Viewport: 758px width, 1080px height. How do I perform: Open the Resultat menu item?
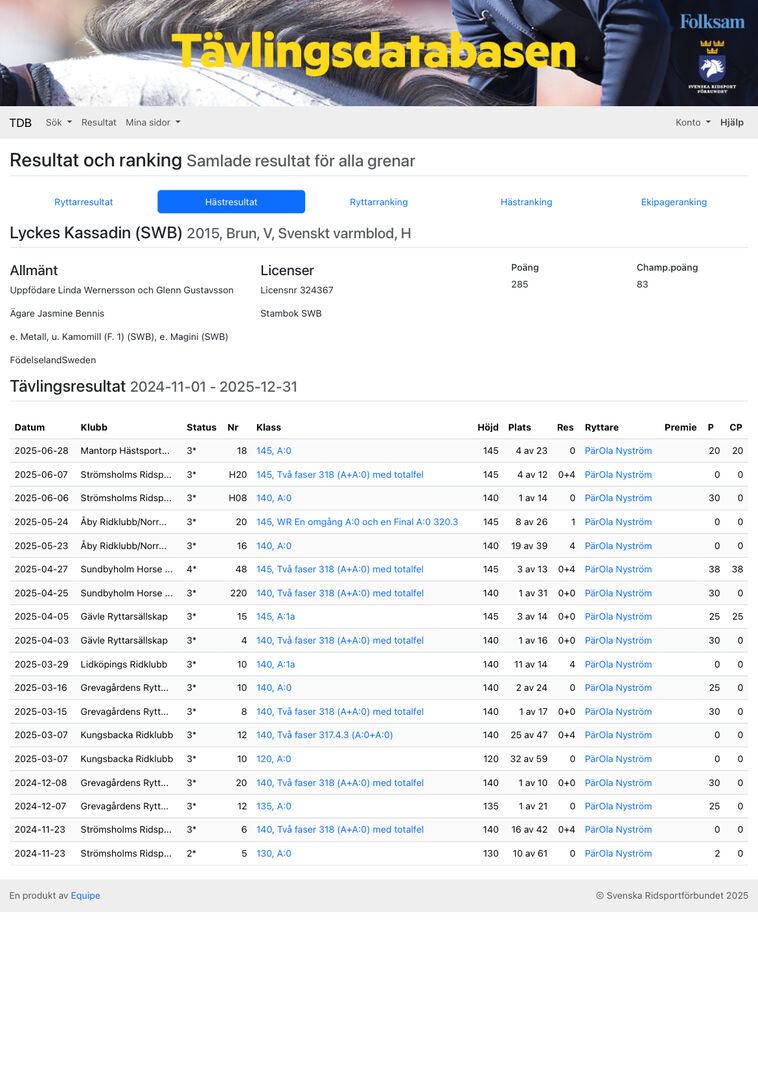(99, 123)
